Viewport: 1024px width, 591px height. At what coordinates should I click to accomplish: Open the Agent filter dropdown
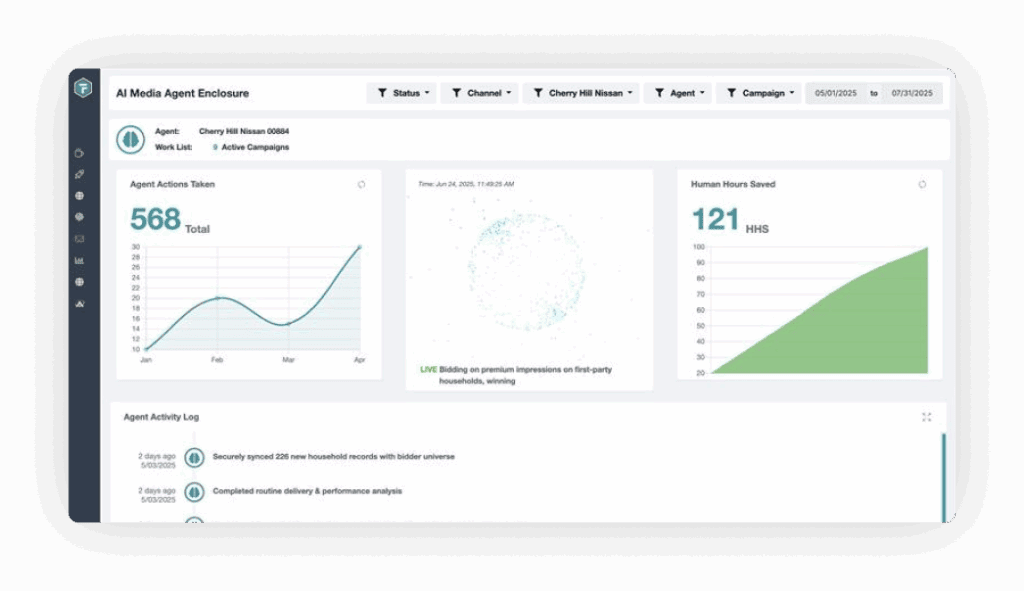click(x=678, y=93)
